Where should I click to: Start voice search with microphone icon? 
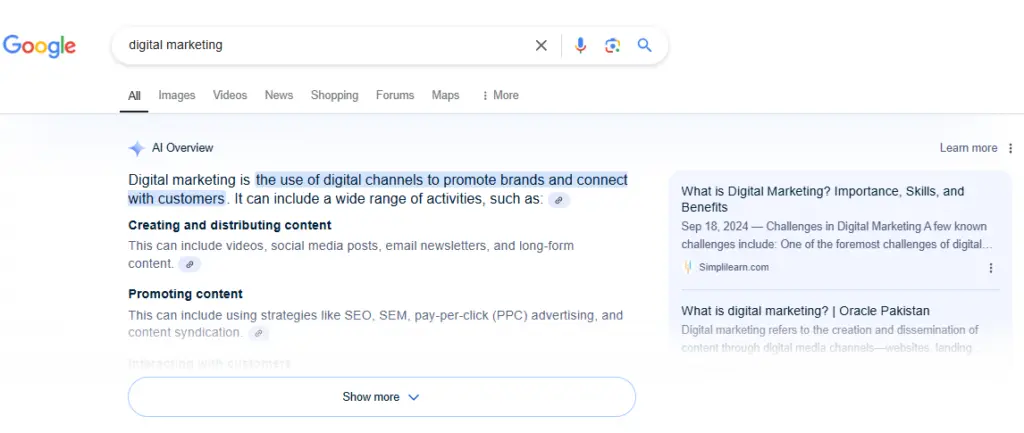coord(580,45)
